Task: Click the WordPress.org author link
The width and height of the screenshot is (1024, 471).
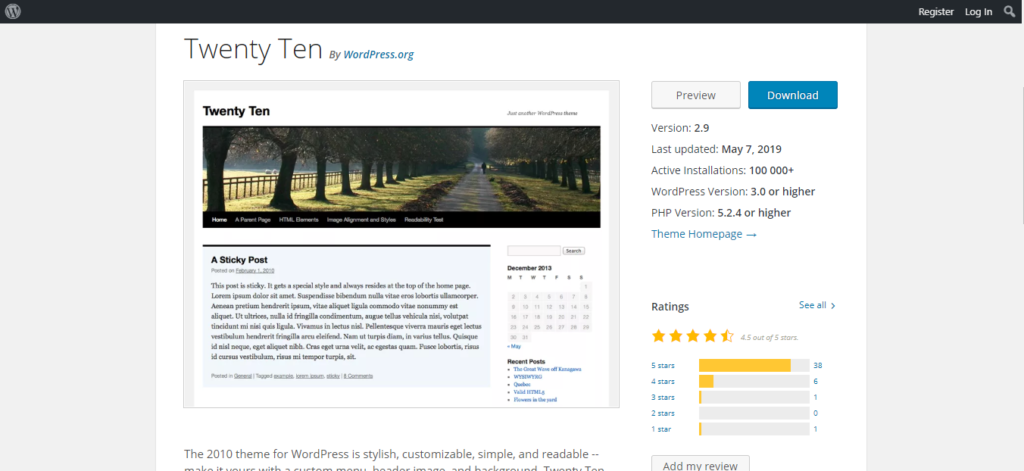Action: pos(378,55)
